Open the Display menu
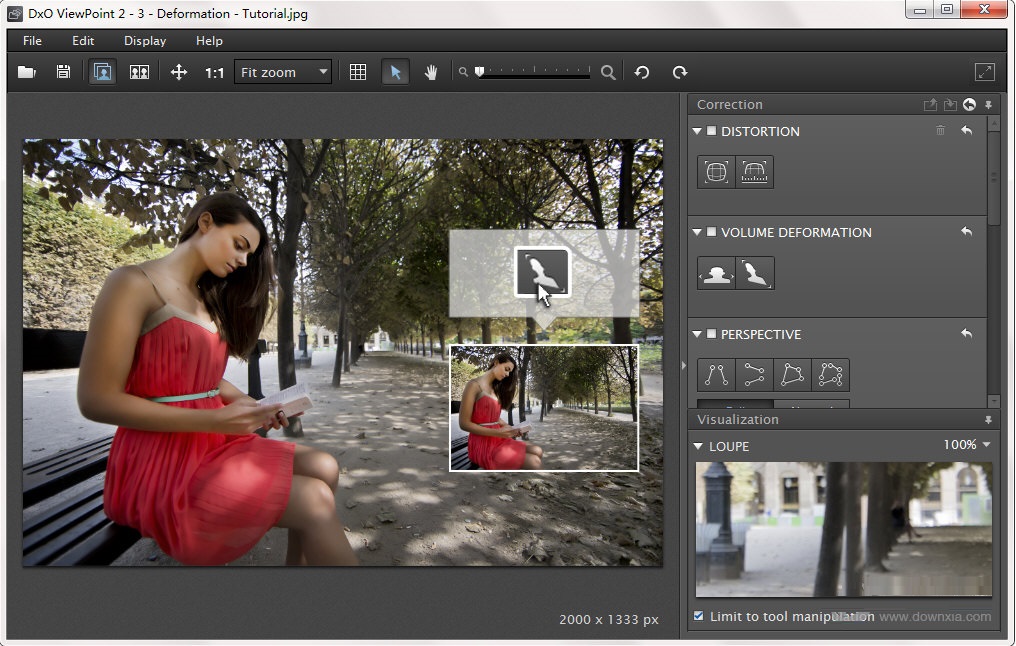The height and width of the screenshot is (646, 1016). 145,41
